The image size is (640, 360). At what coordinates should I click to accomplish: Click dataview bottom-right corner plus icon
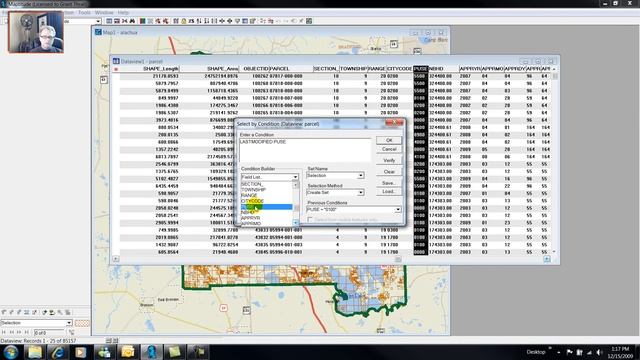pyautogui.click(x=547, y=259)
